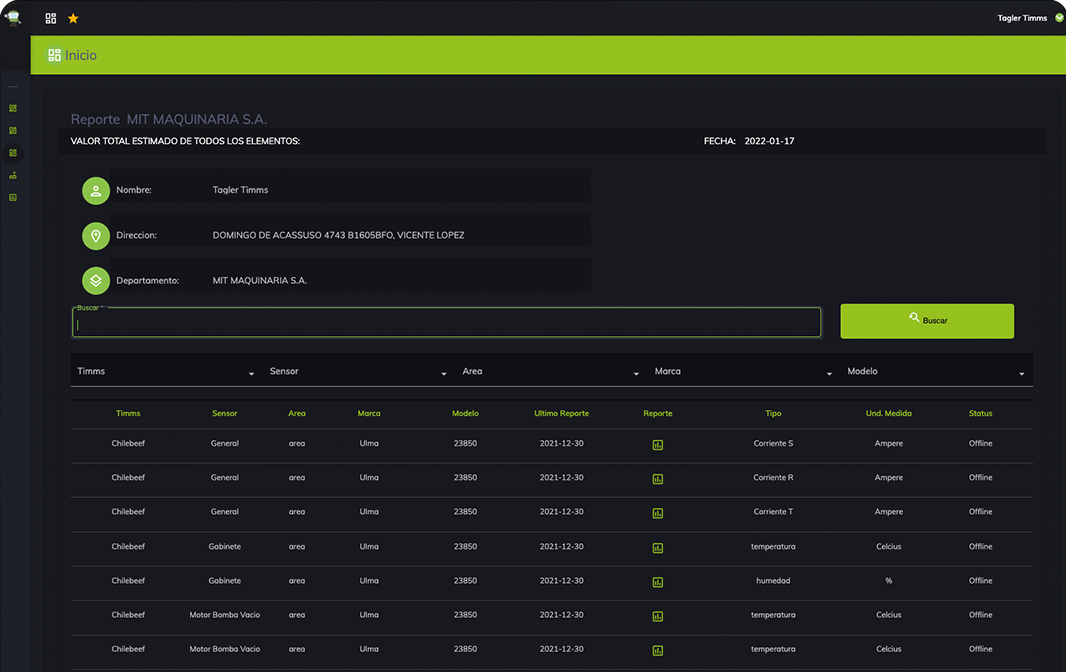Click the Nombre value Tagler Timms
The image size is (1066, 672).
(x=240, y=190)
